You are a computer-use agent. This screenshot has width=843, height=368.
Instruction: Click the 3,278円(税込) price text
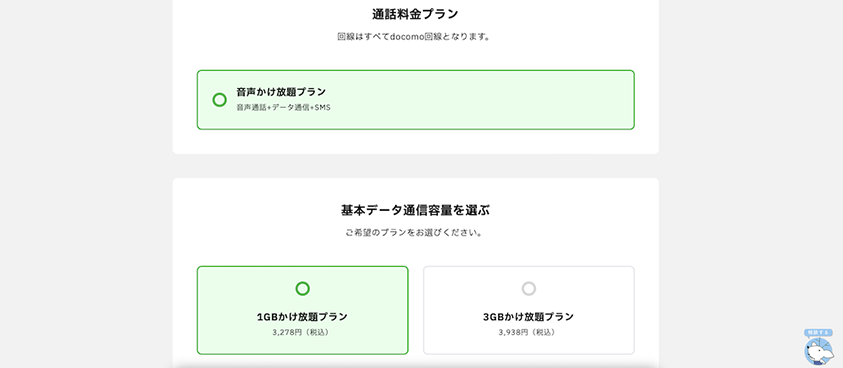pyautogui.click(x=303, y=332)
